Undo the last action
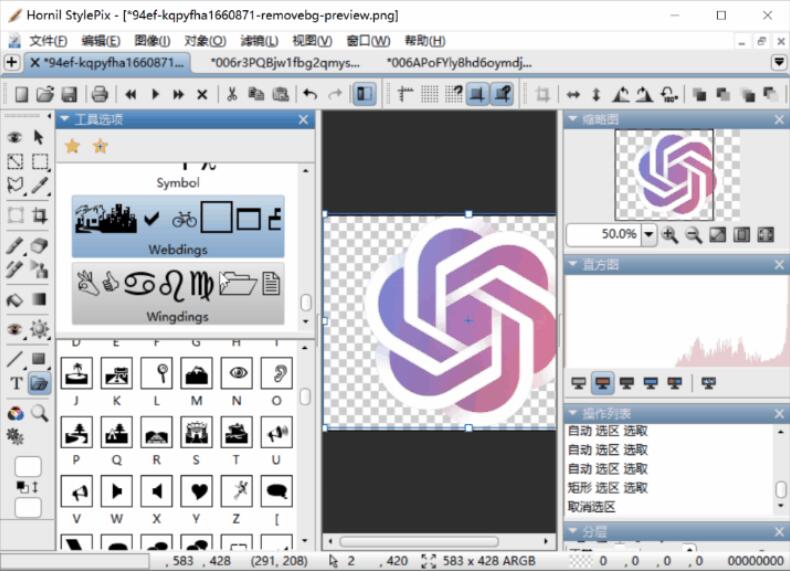This screenshot has height=571, width=790. coord(310,94)
